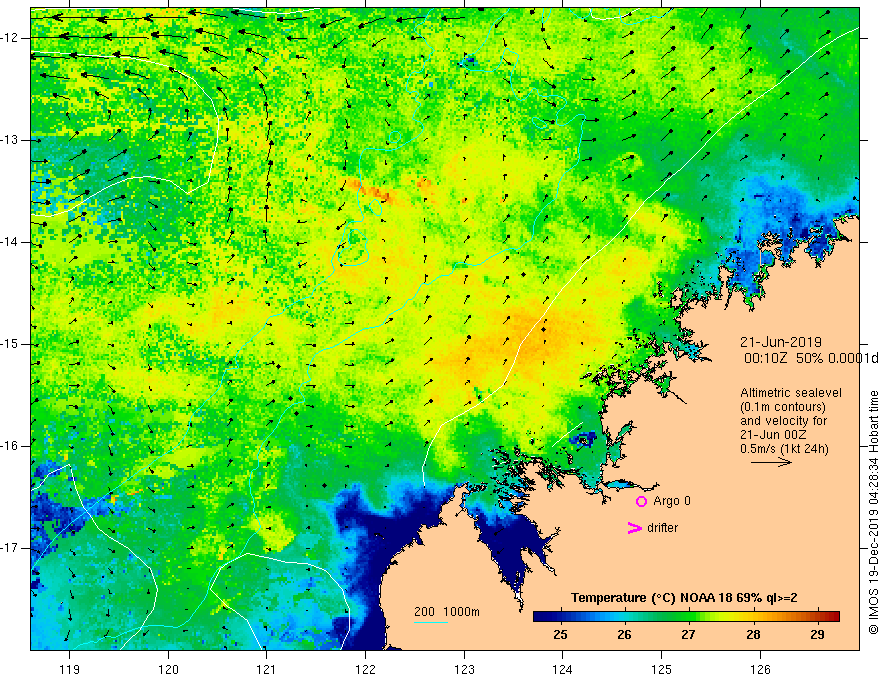Viewport: 880px width, 680px height.
Task: Click the longitude axis label '122'
Action: point(365,669)
